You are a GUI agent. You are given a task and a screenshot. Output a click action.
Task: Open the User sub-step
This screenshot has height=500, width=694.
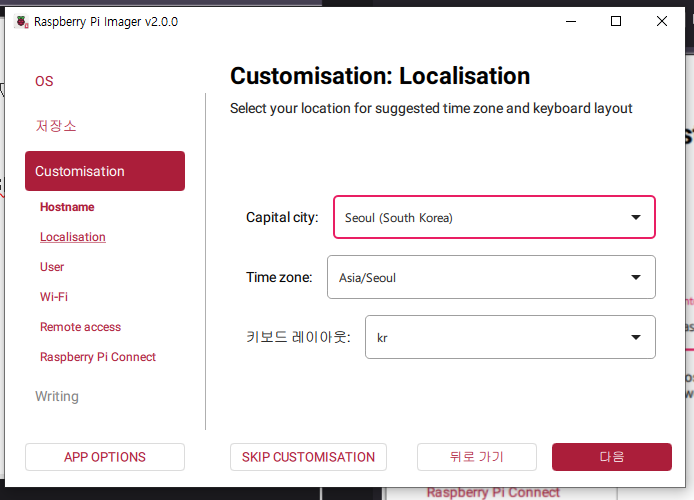click(52, 267)
